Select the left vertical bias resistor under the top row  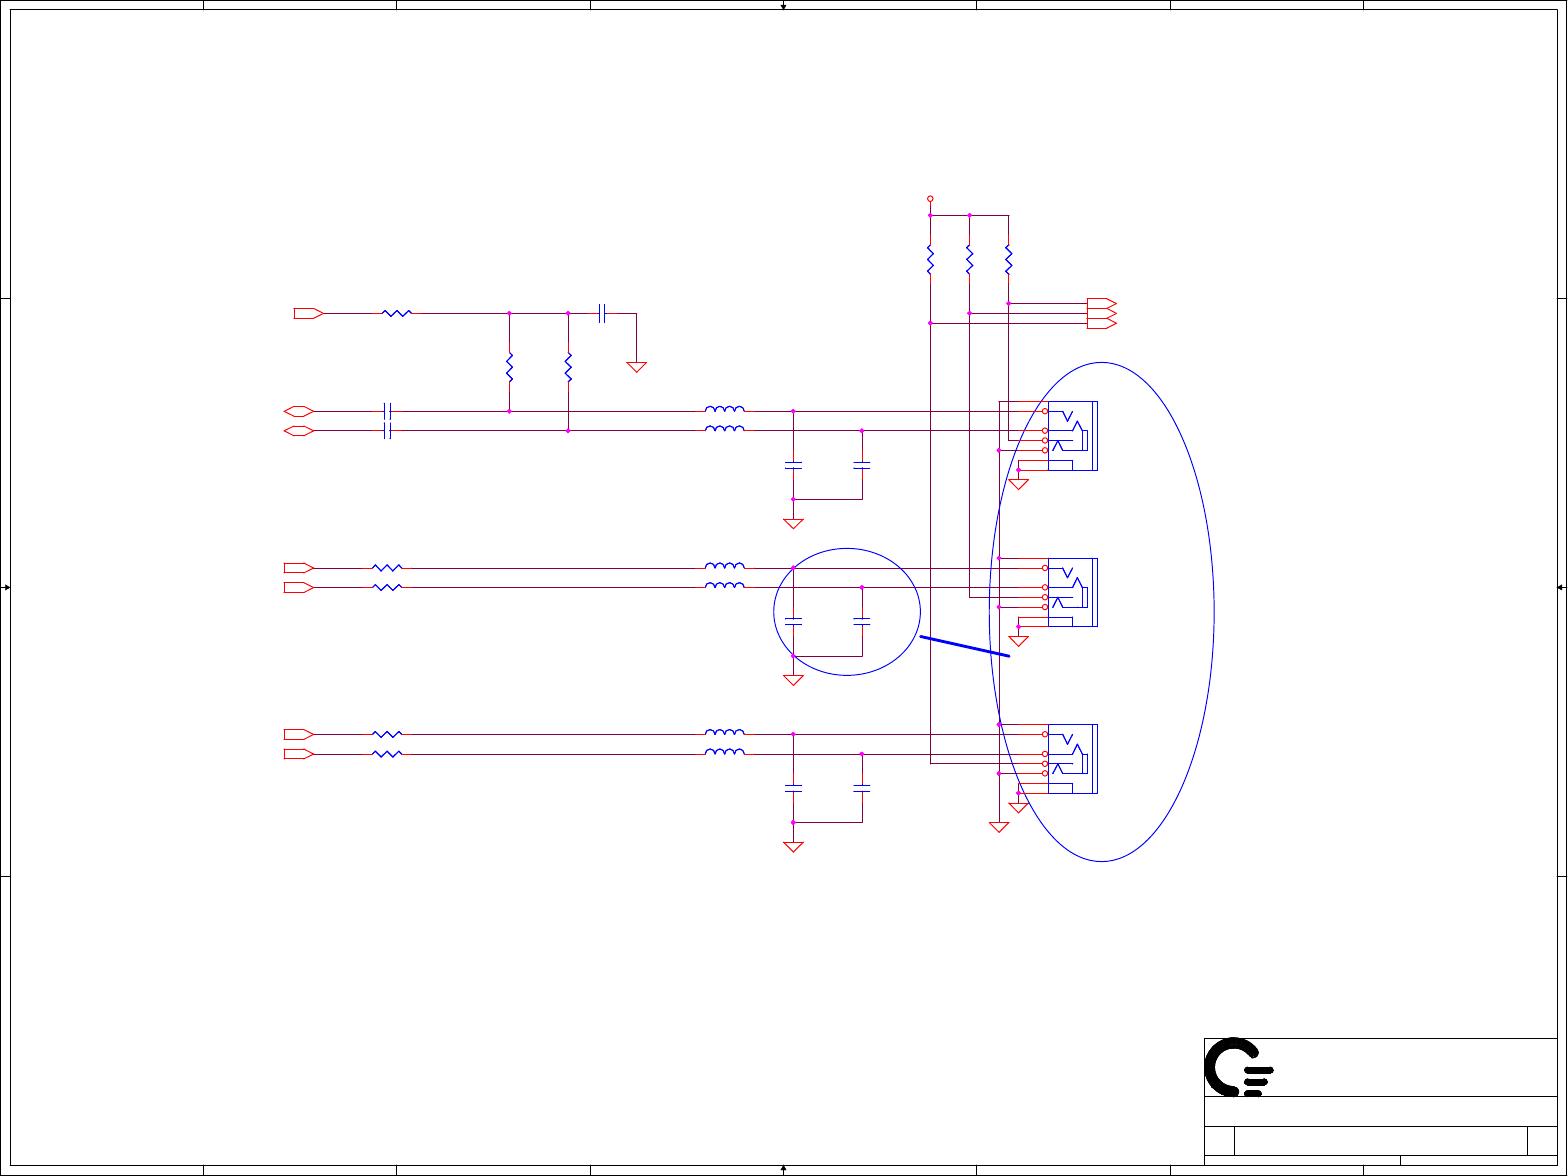pos(510,367)
